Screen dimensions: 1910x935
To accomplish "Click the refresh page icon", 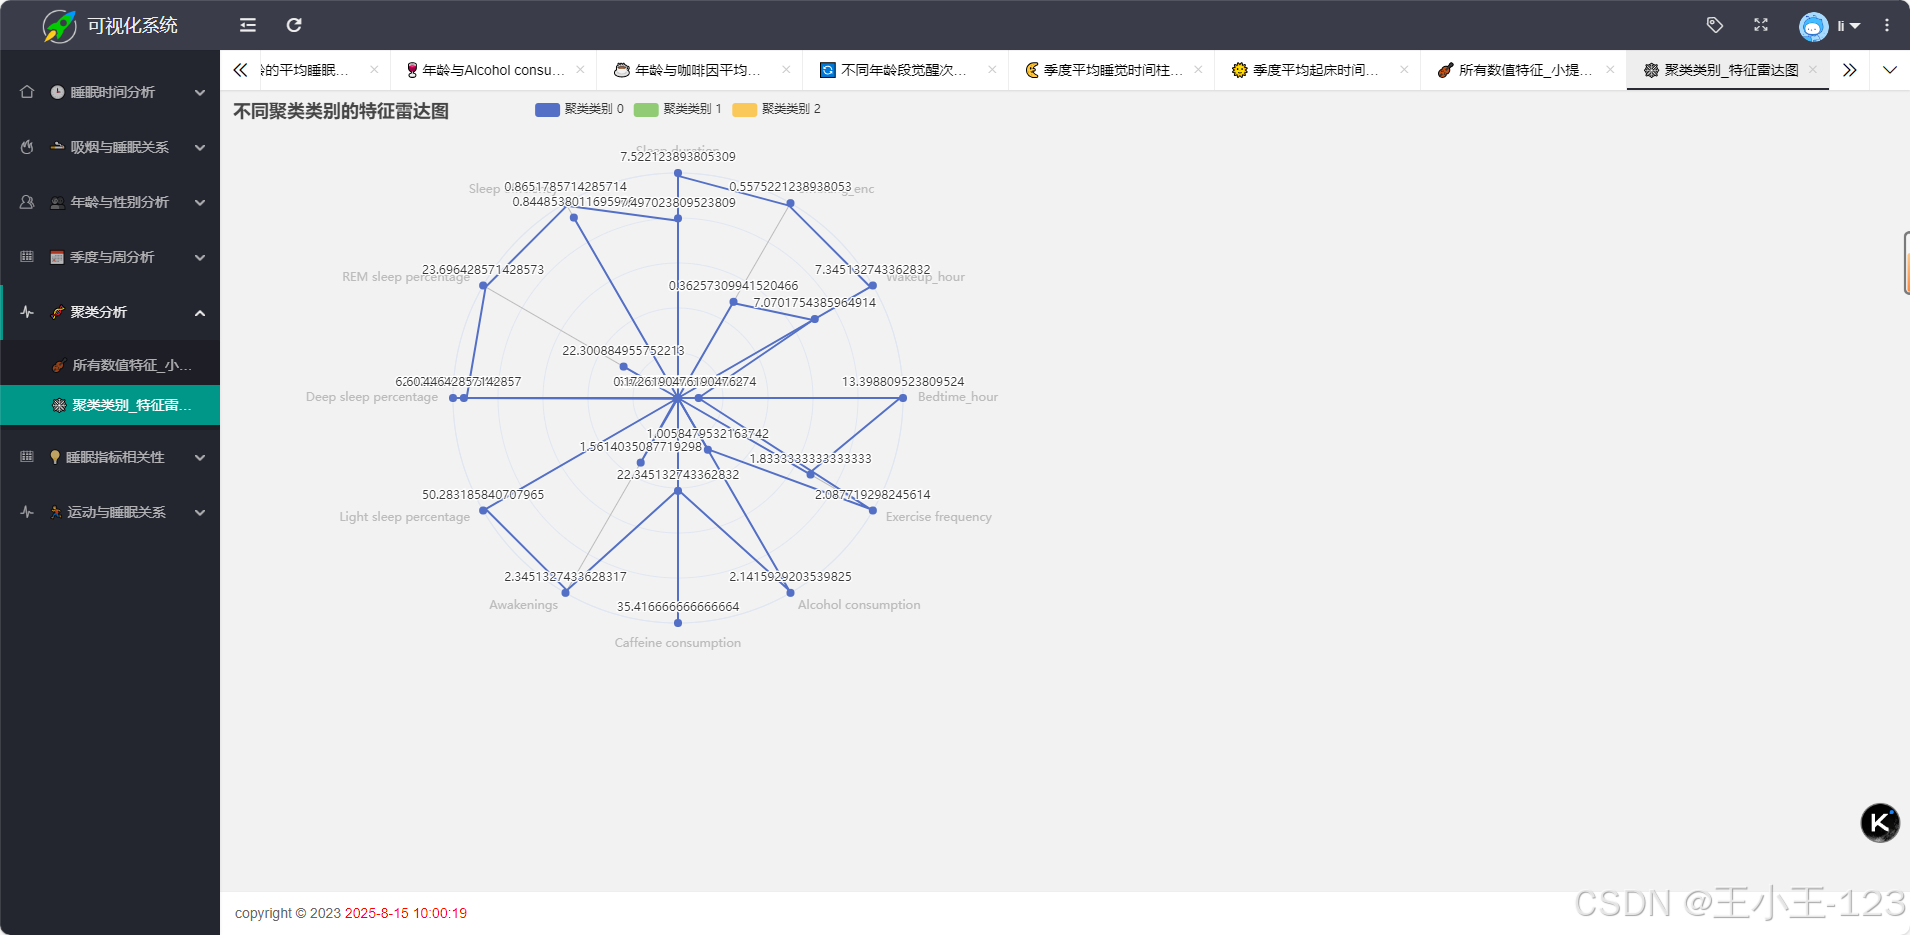I will pos(294,25).
